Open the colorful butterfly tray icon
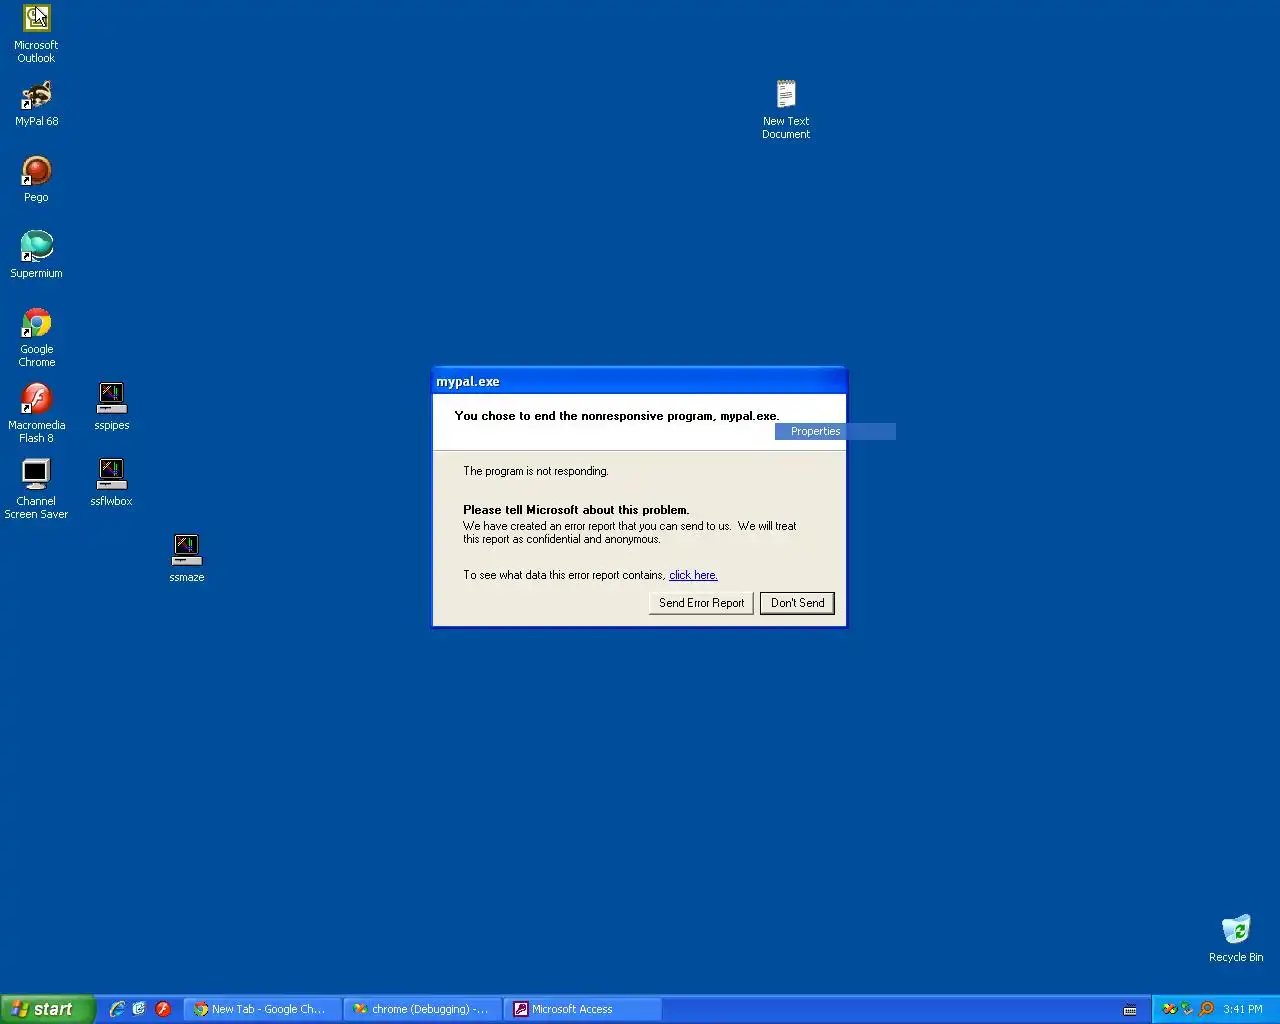1280x1024 pixels. 1169,1009
